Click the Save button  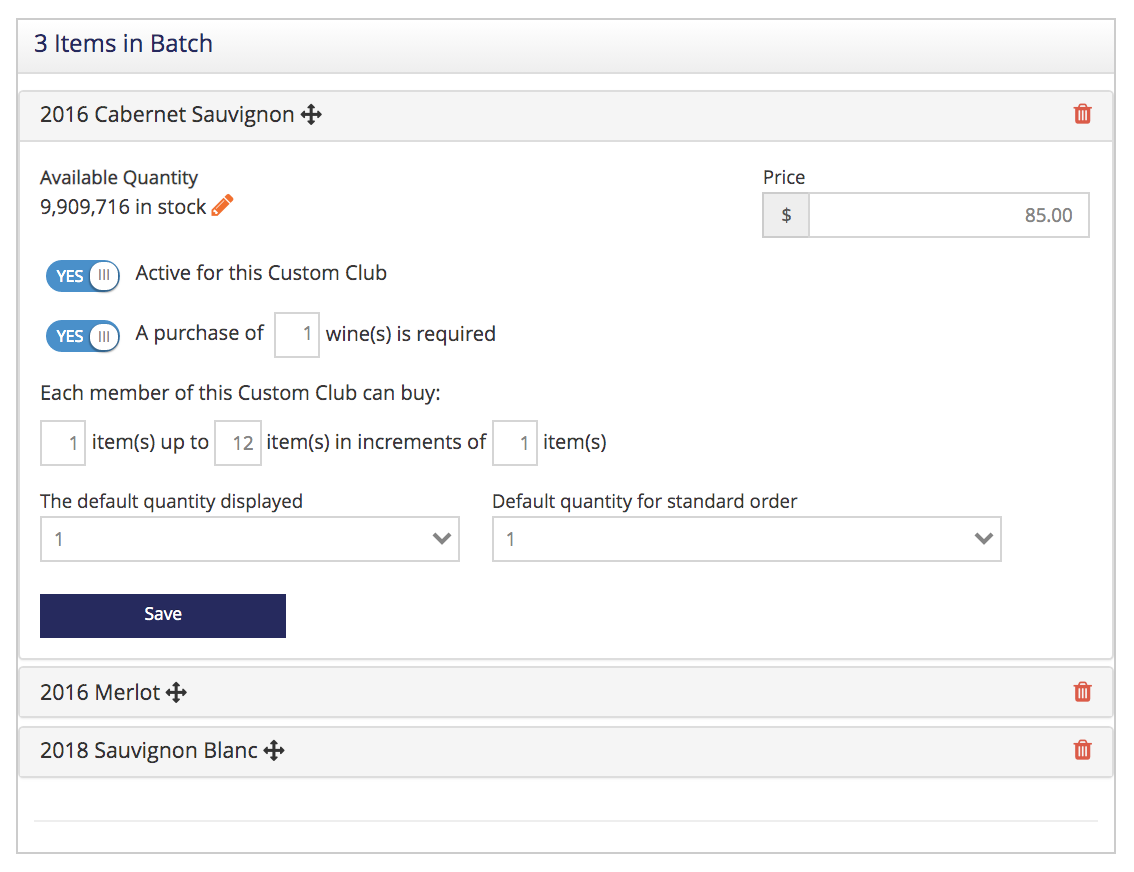[162, 615]
